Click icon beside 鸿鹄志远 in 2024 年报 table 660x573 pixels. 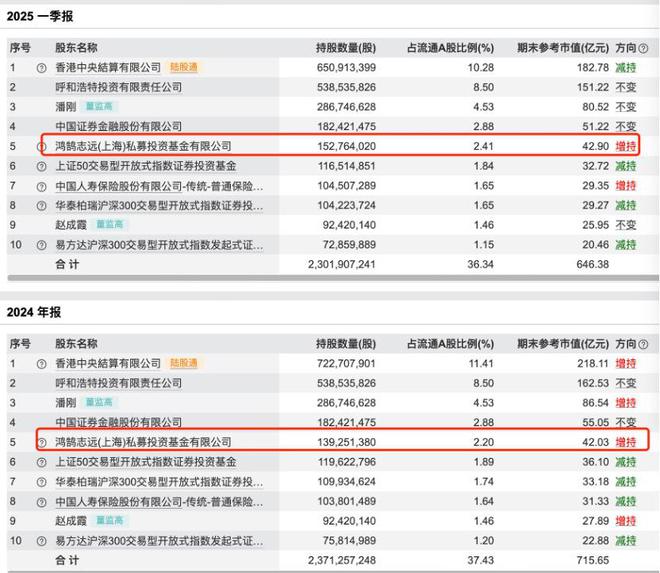coord(41,442)
